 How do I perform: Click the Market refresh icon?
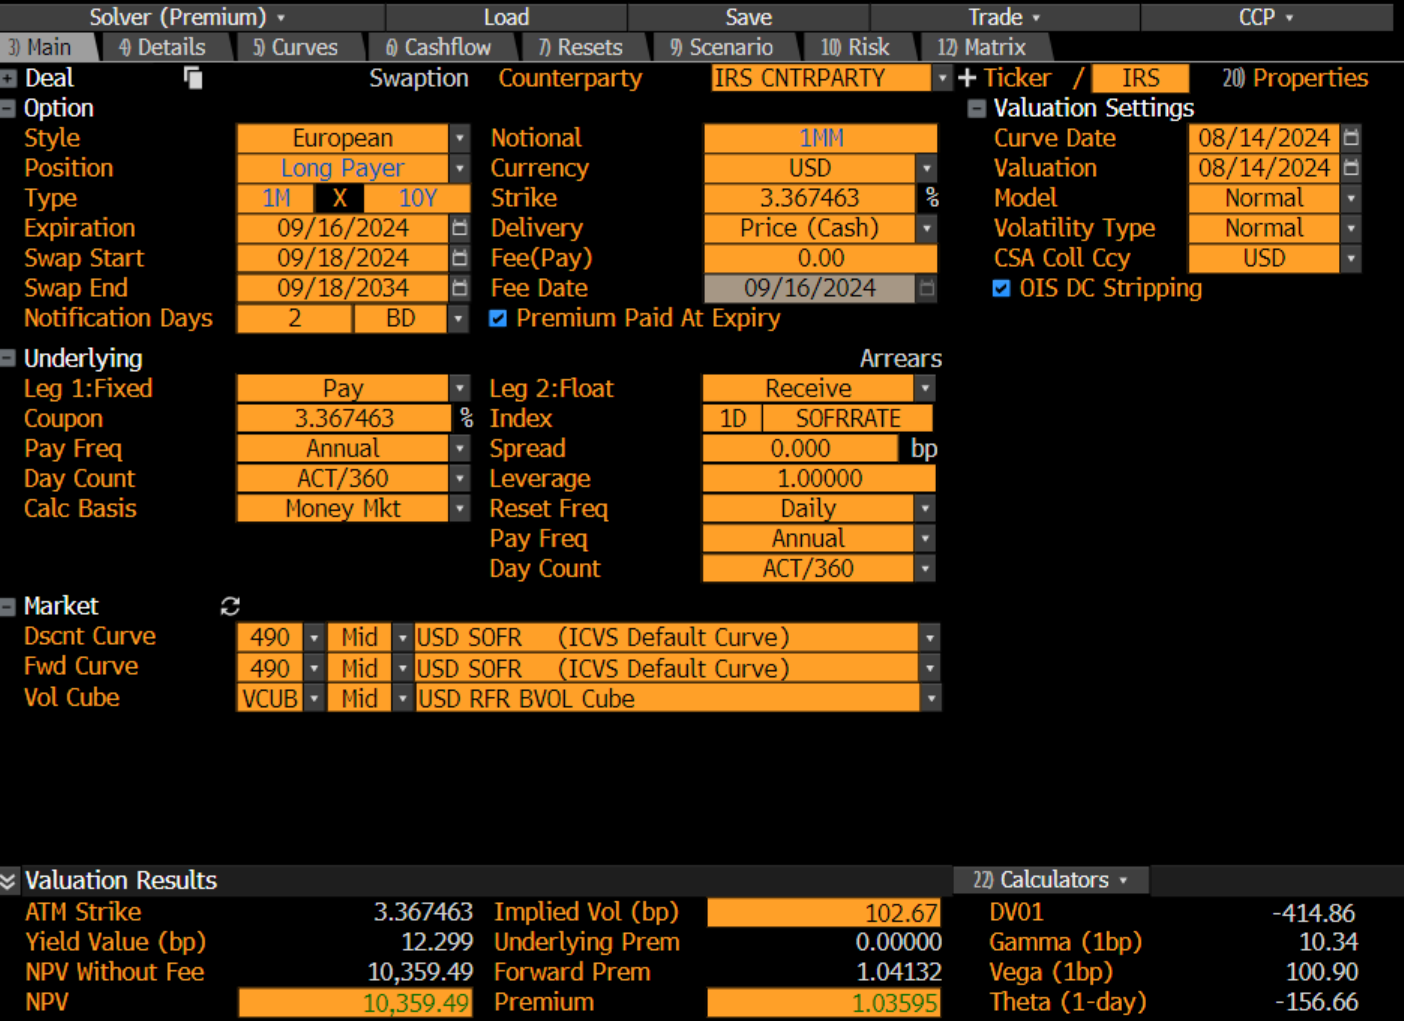pyautogui.click(x=230, y=606)
